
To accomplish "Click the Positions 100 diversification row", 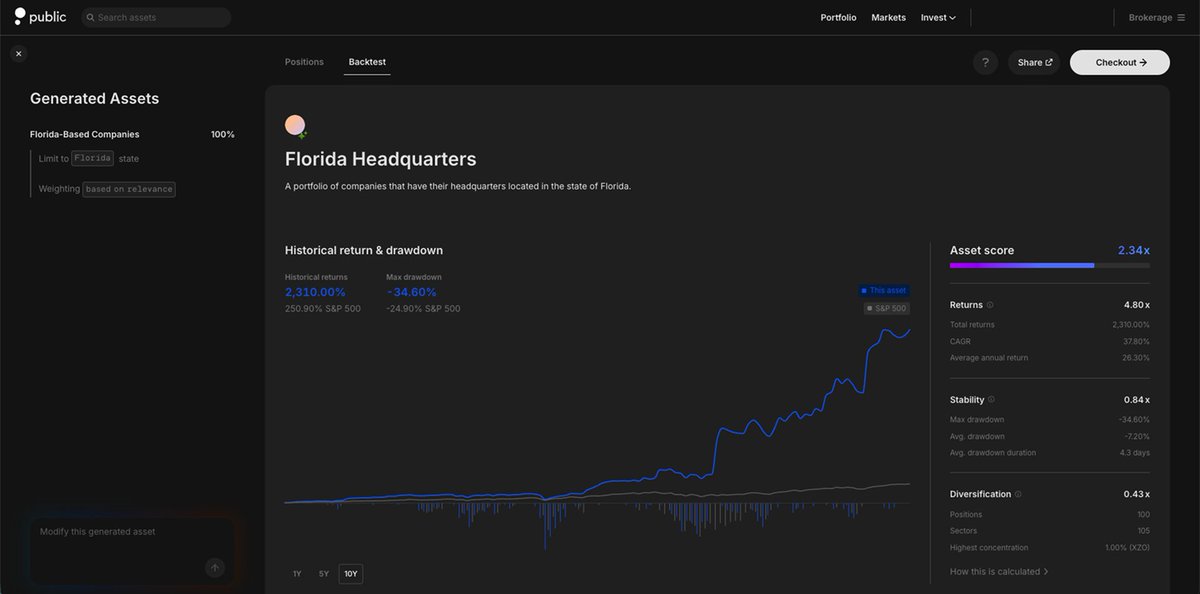I will [x=1050, y=514].
